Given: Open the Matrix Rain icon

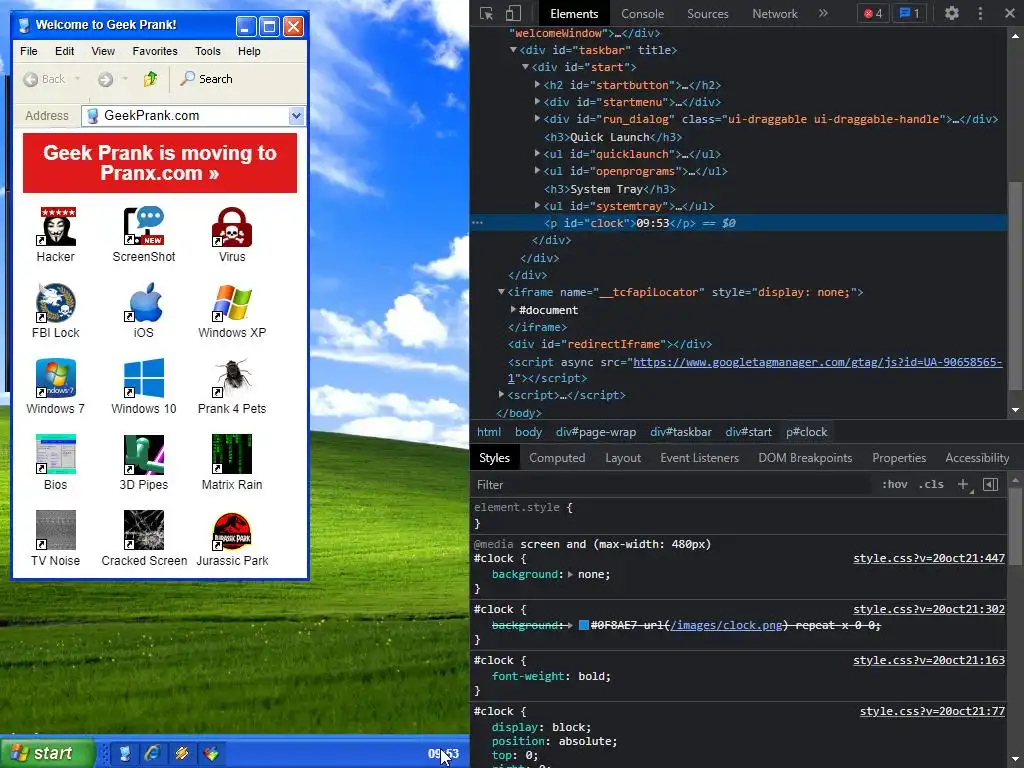Looking at the screenshot, I should click(x=232, y=455).
